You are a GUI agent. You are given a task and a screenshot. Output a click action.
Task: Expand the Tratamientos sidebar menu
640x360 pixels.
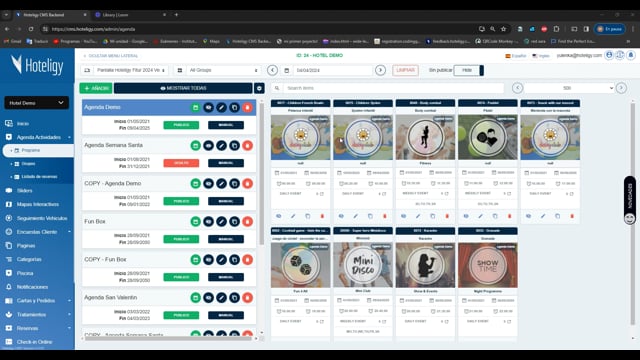pos(38,315)
